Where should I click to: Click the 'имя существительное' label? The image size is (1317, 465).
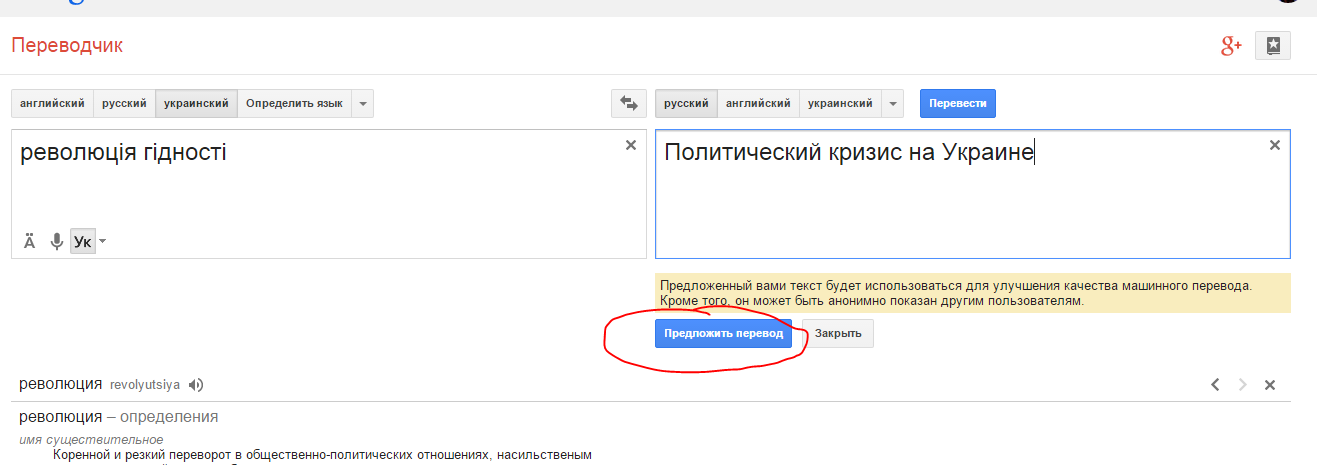click(91, 440)
